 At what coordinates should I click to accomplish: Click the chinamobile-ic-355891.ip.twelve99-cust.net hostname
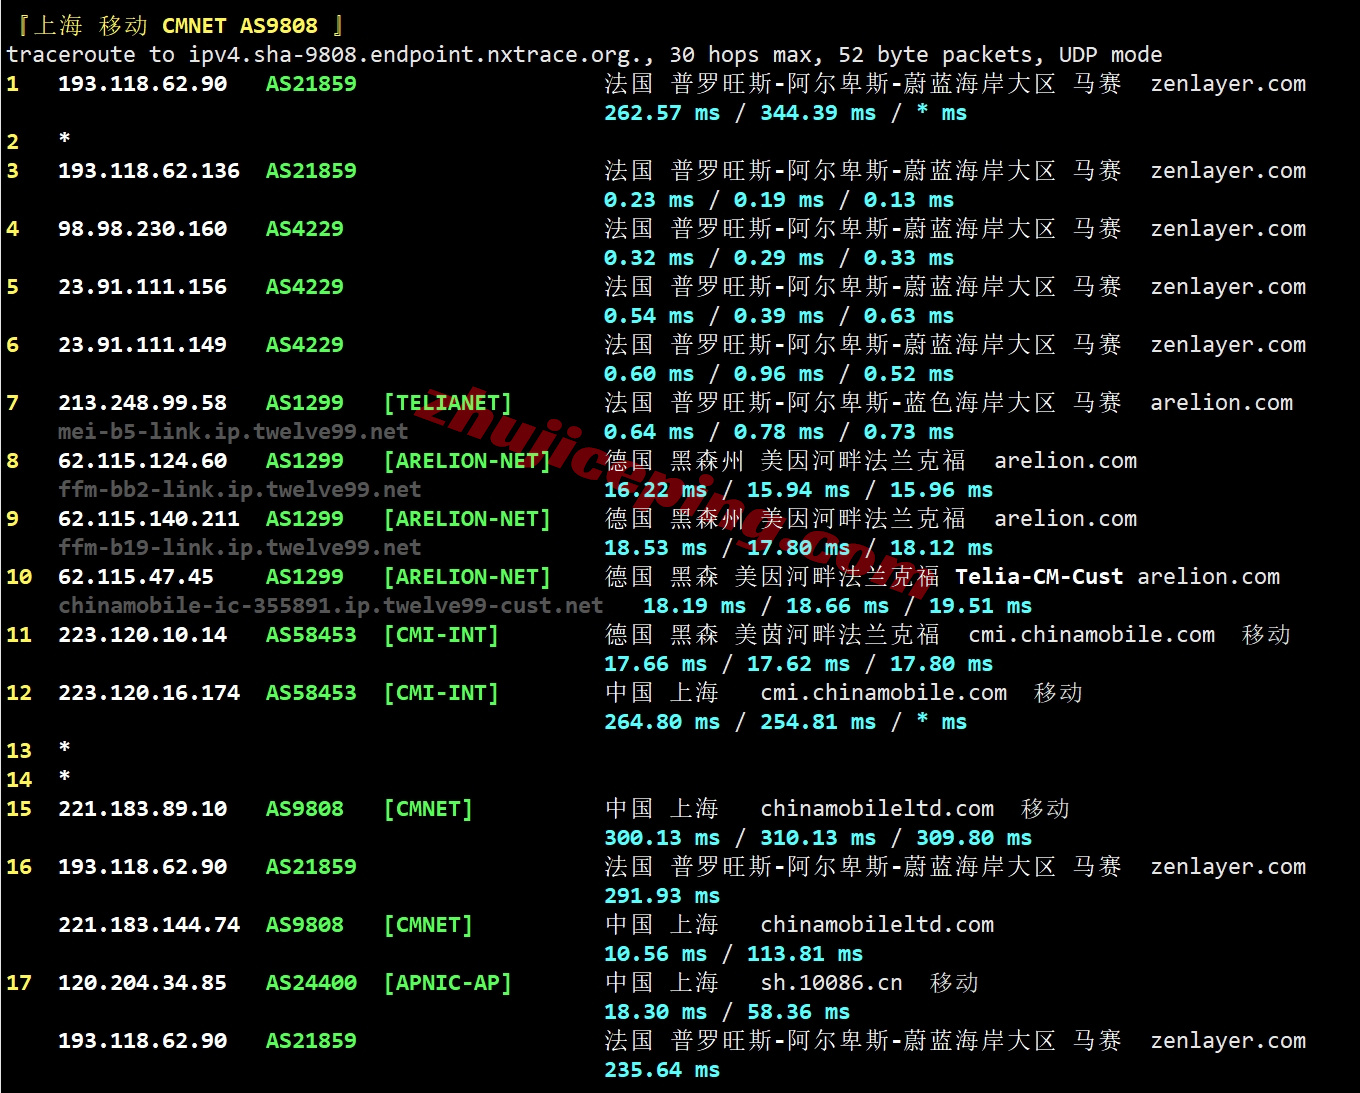[330, 606]
